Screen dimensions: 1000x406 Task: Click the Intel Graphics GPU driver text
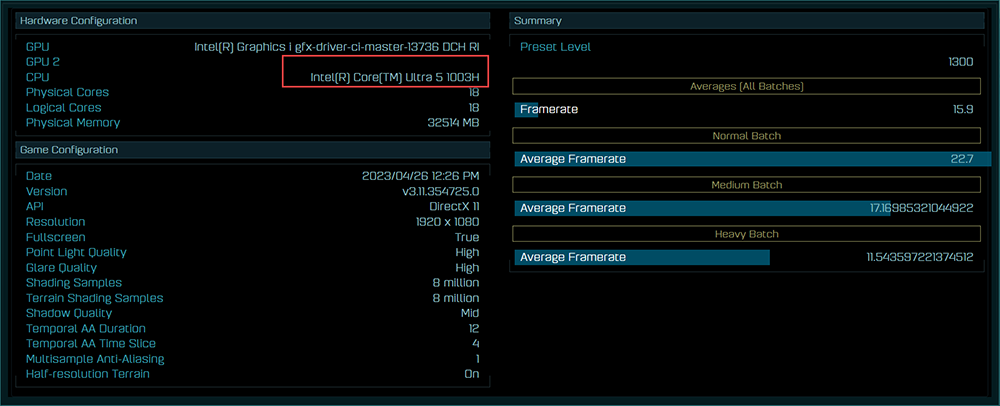336,46
